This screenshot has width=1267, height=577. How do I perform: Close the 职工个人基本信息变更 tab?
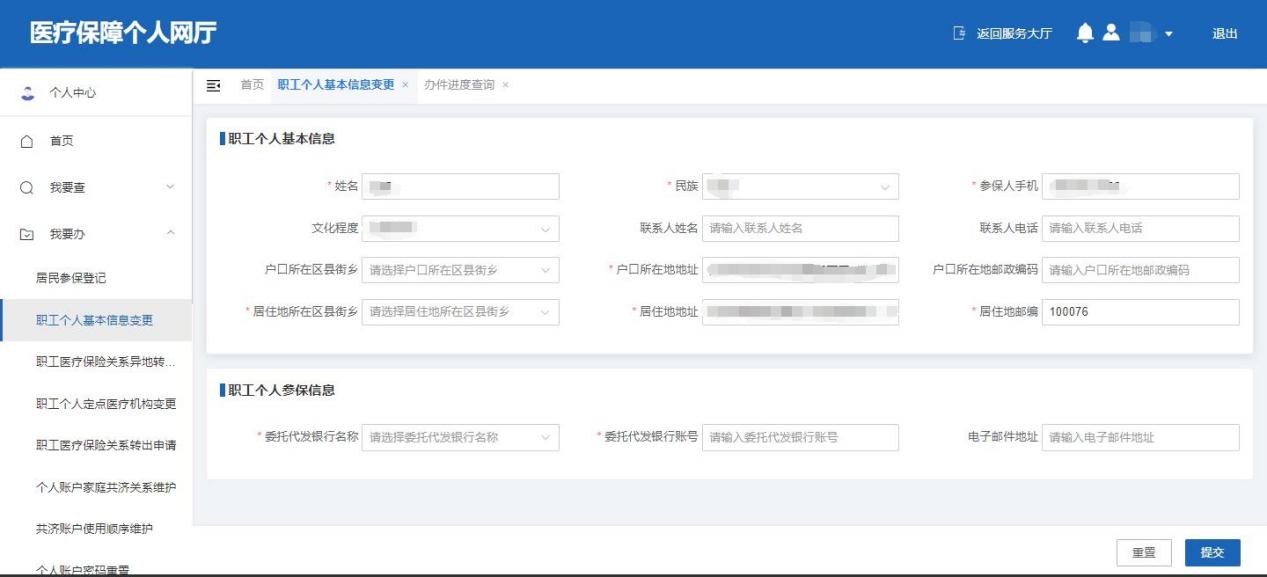(405, 85)
